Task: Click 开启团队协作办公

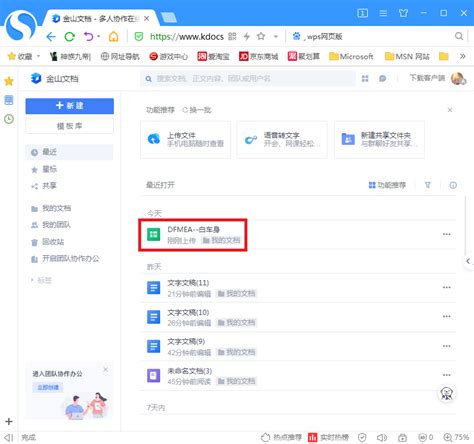Action: tap(65, 259)
